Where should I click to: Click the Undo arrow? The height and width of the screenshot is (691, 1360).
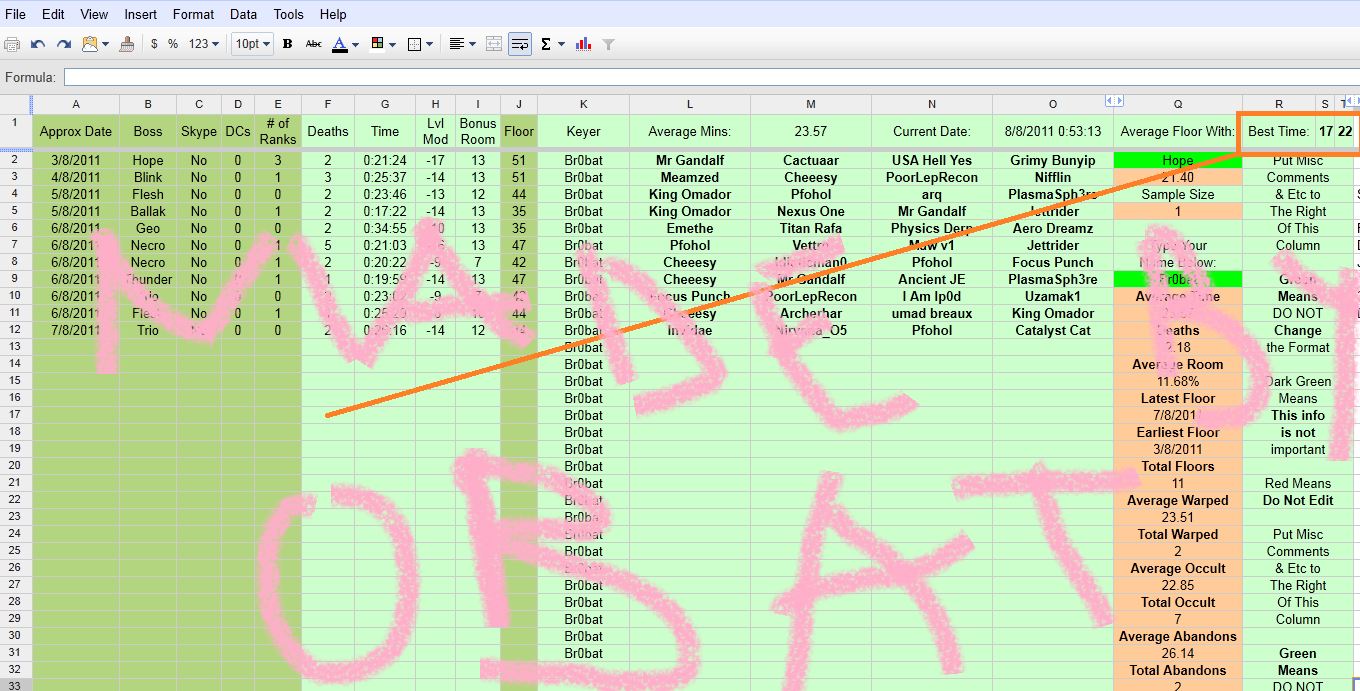coord(38,44)
